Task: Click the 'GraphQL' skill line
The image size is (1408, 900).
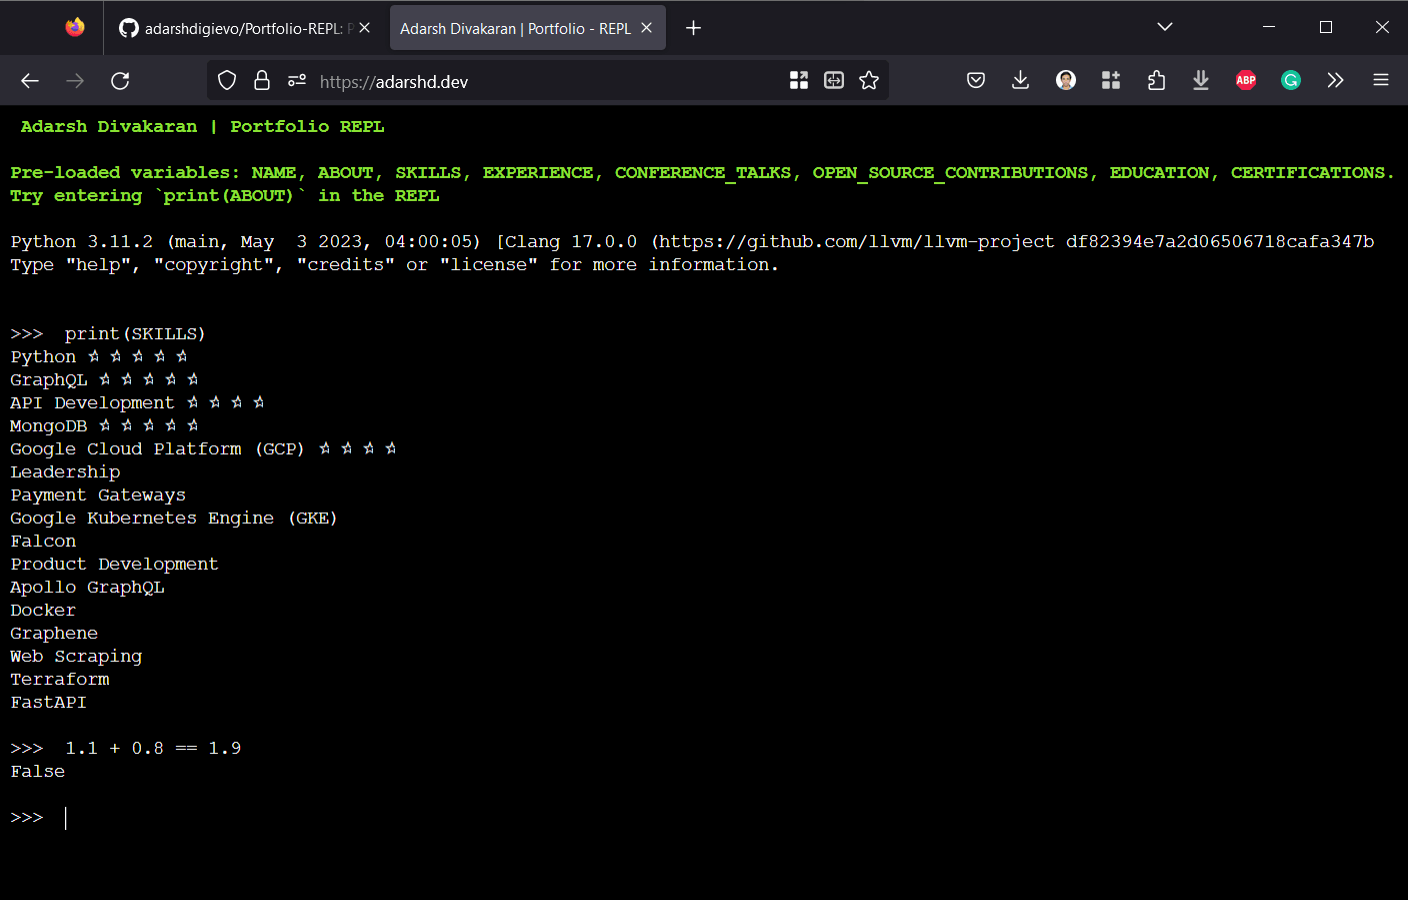Action: 104,380
